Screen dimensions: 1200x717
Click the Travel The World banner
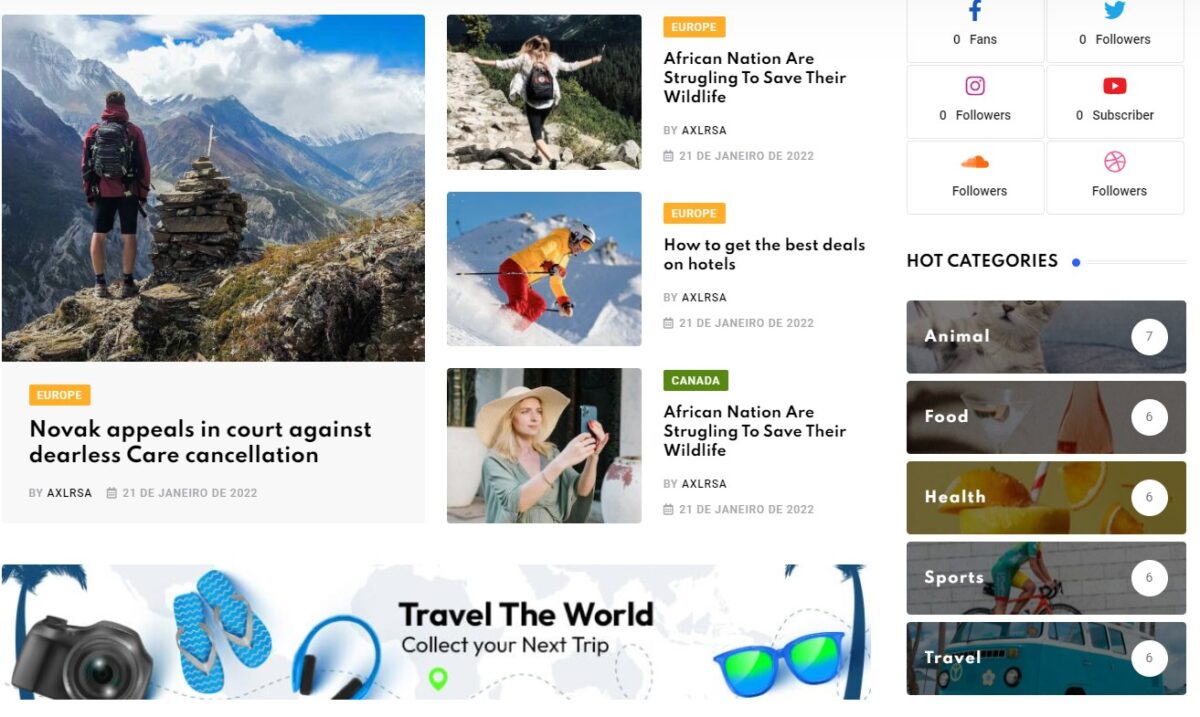[436, 632]
